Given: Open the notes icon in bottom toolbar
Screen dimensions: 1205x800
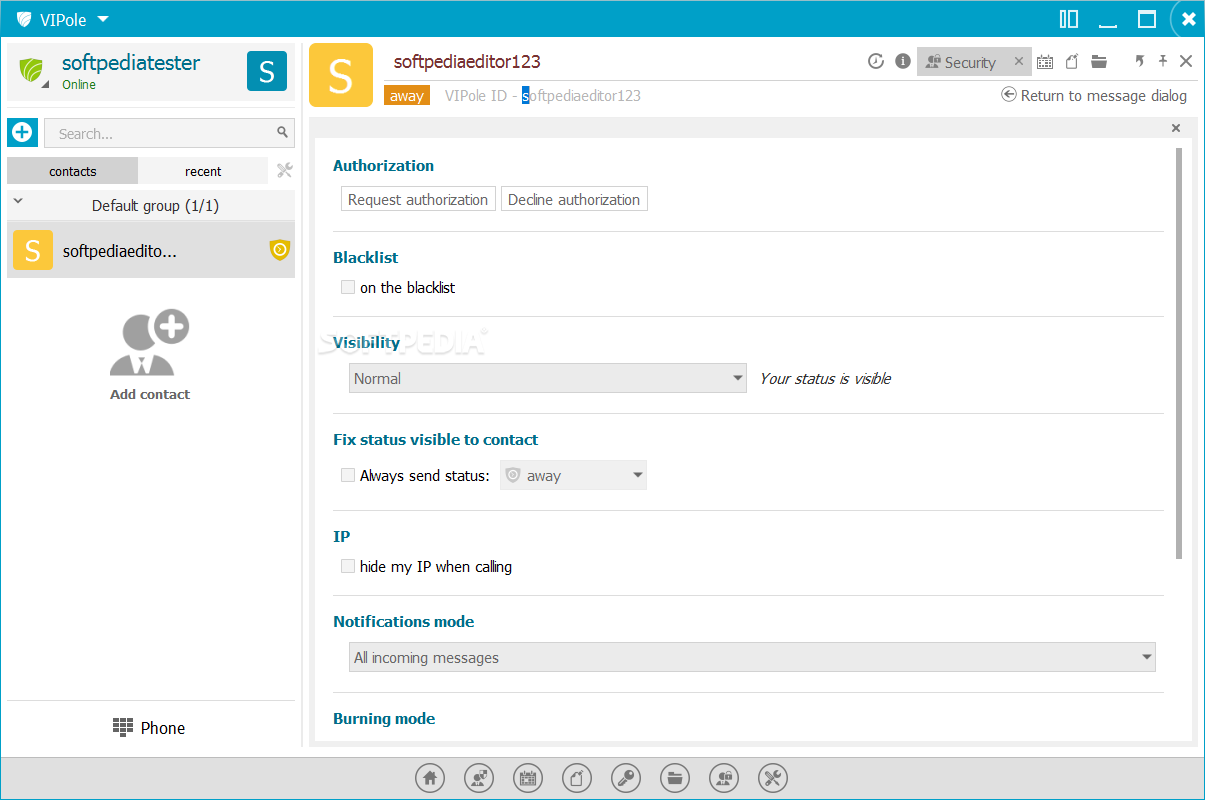Looking at the screenshot, I should pos(577,778).
